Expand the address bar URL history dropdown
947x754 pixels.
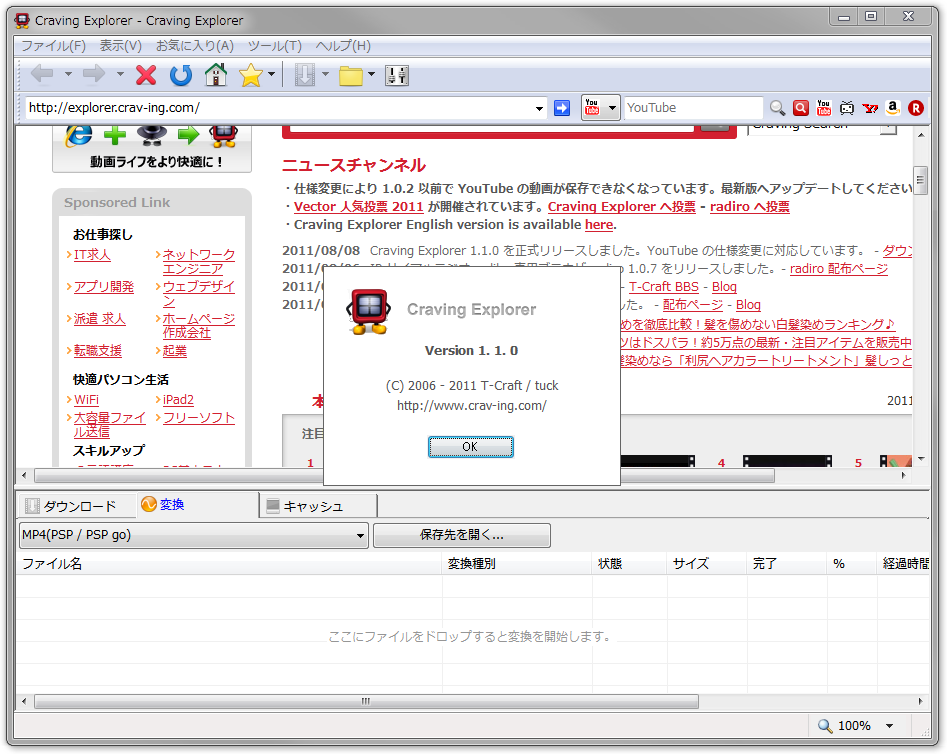pyautogui.click(x=539, y=109)
